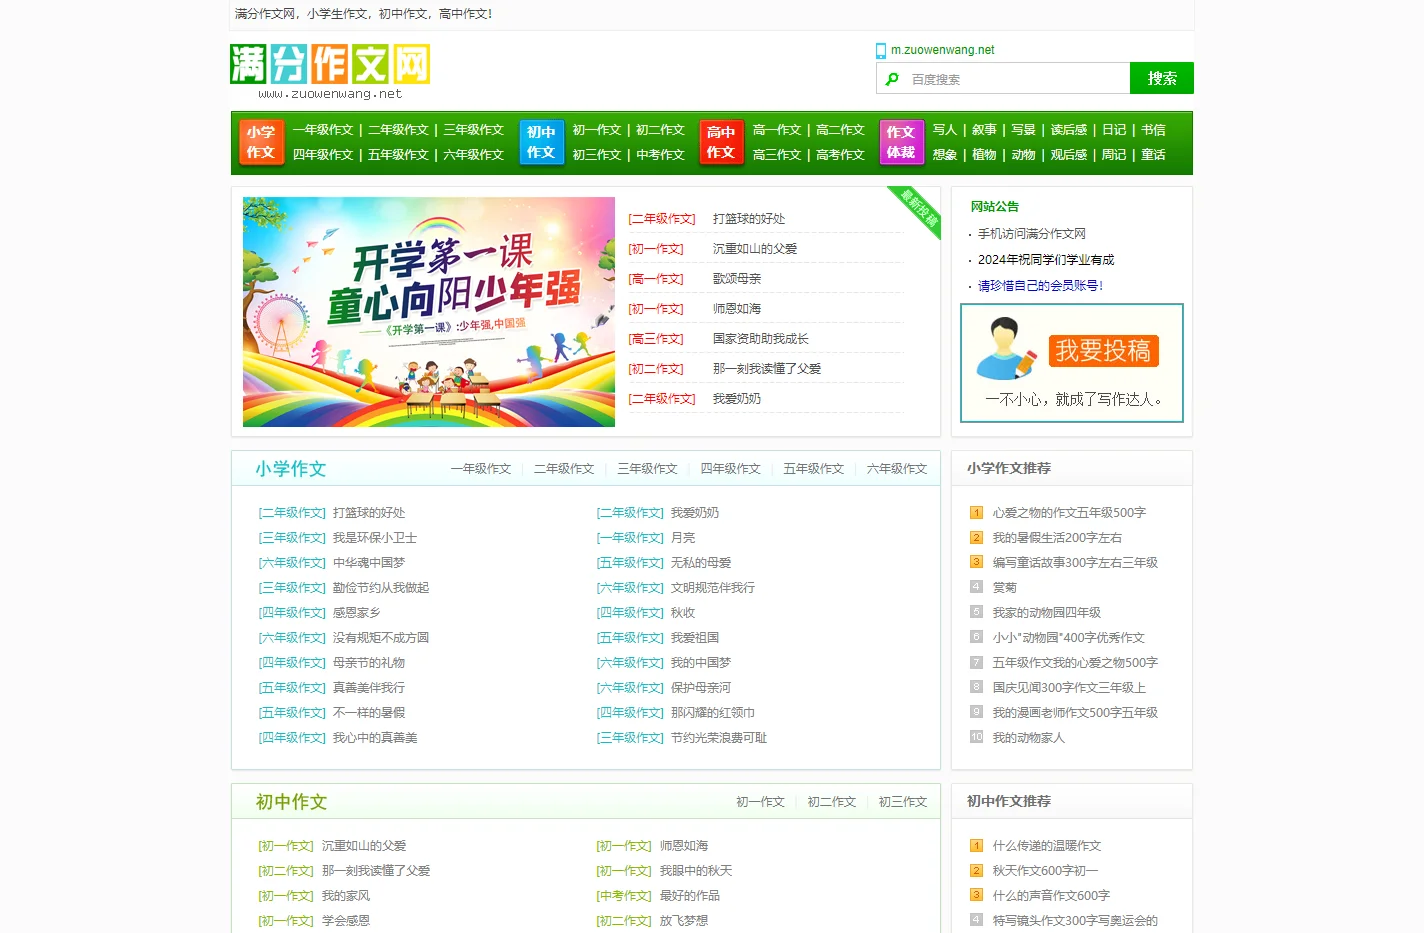Select 一年级作文 in the green navigation bar
Viewport: 1424px width, 933px height.
[x=323, y=130]
